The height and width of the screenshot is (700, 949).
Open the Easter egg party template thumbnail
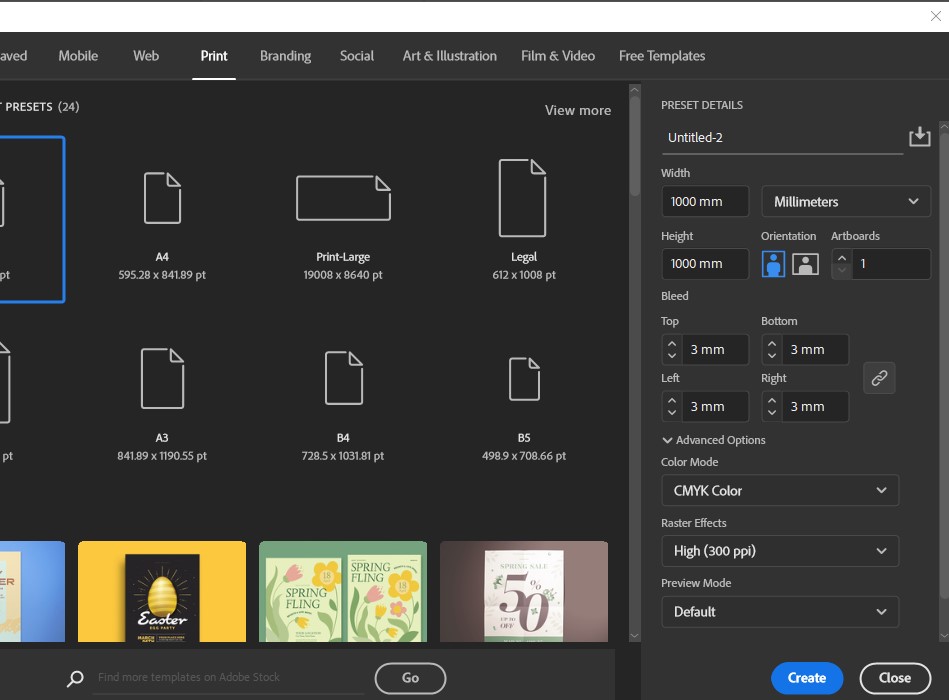pos(162,592)
